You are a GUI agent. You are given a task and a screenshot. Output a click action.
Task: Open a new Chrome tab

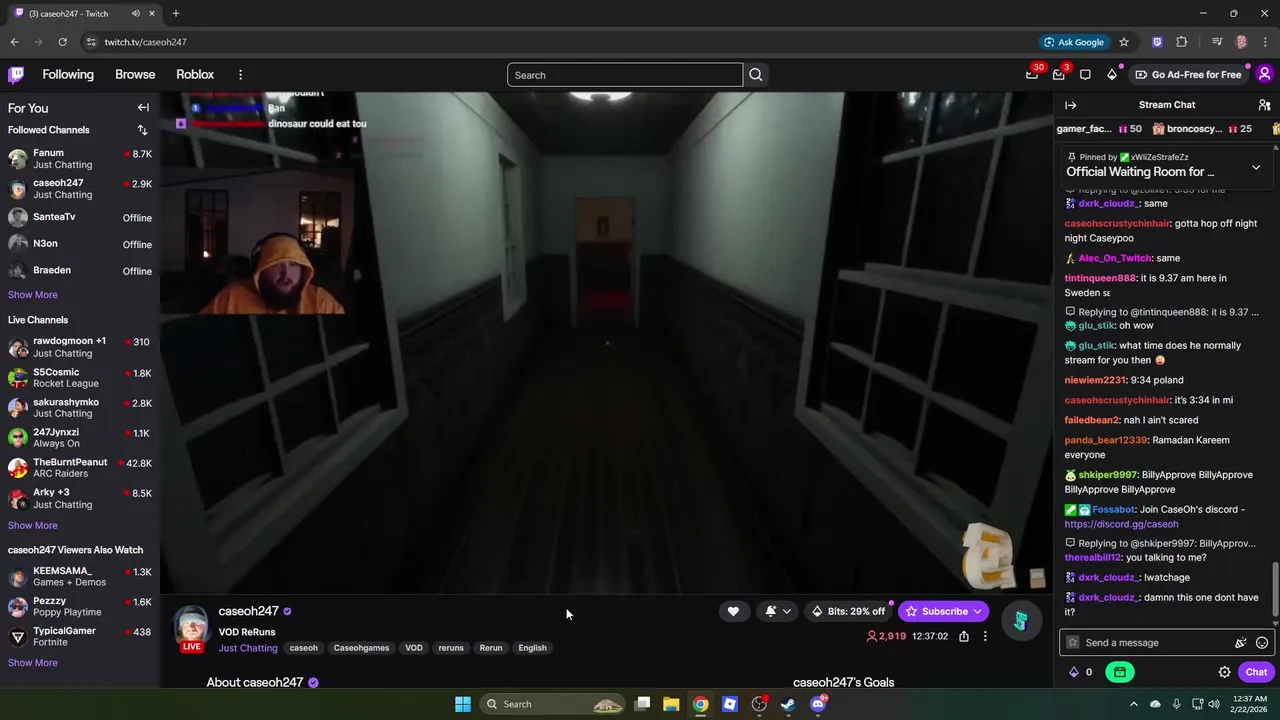click(x=176, y=14)
